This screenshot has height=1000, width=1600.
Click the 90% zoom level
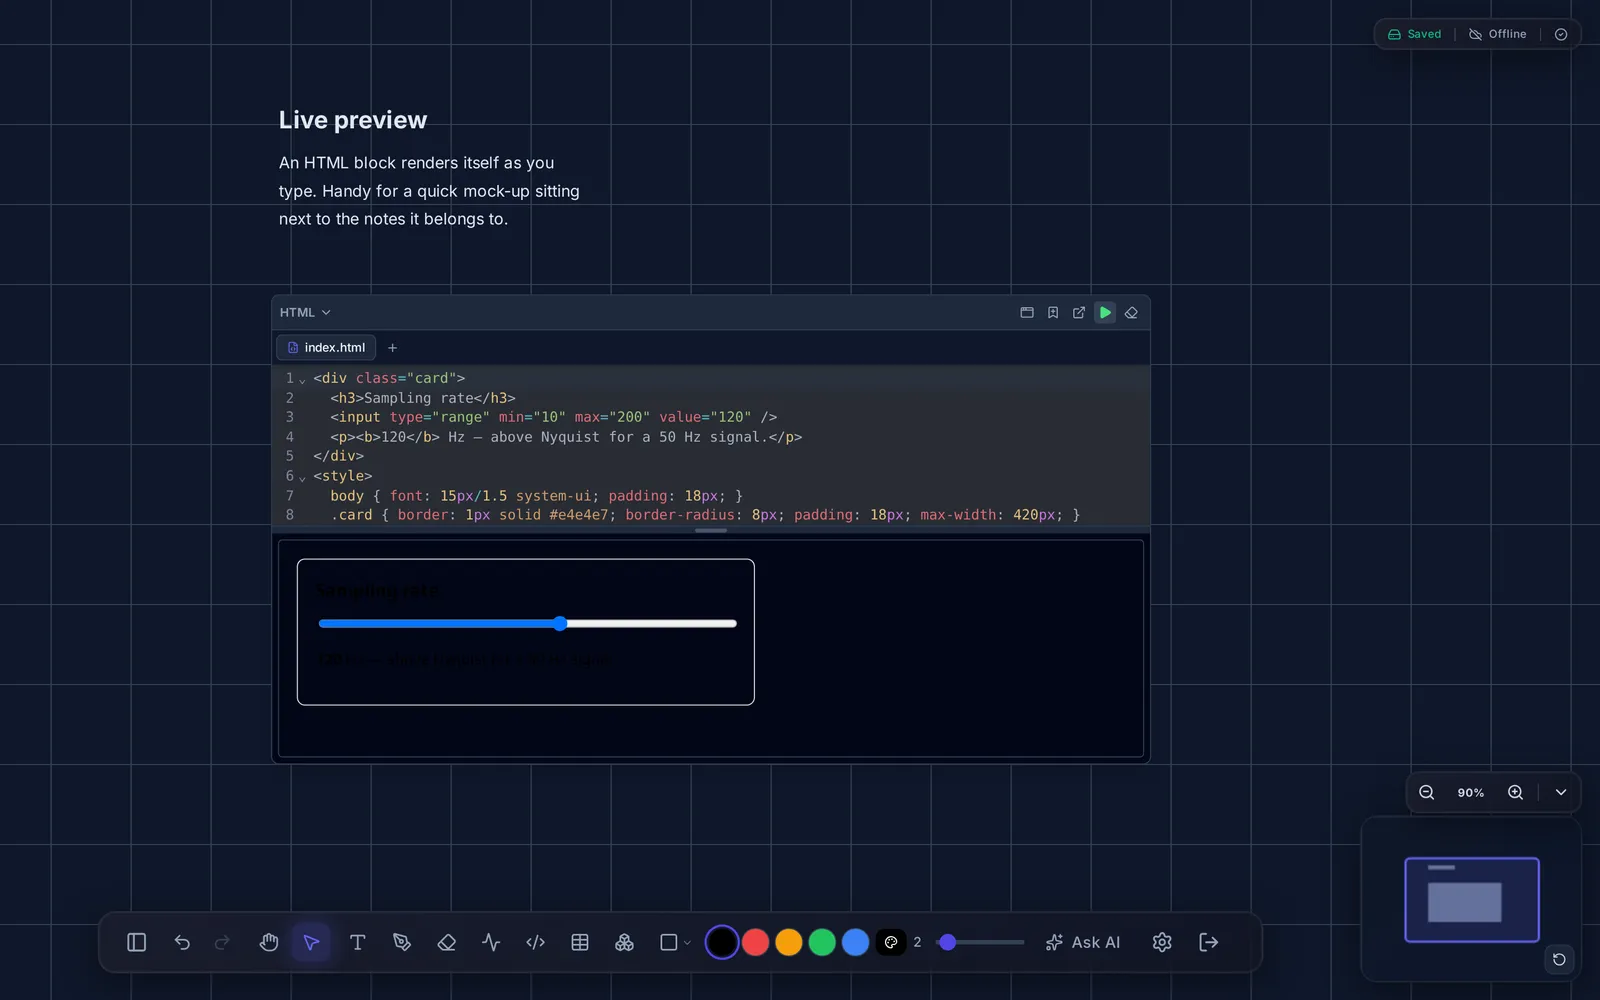click(x=1471, y=793)
